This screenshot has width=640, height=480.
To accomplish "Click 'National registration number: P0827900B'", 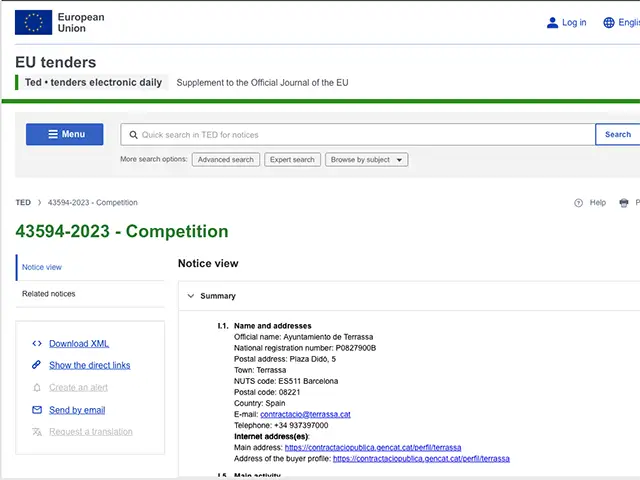I will pyautogui.click(x=305, y=348).
